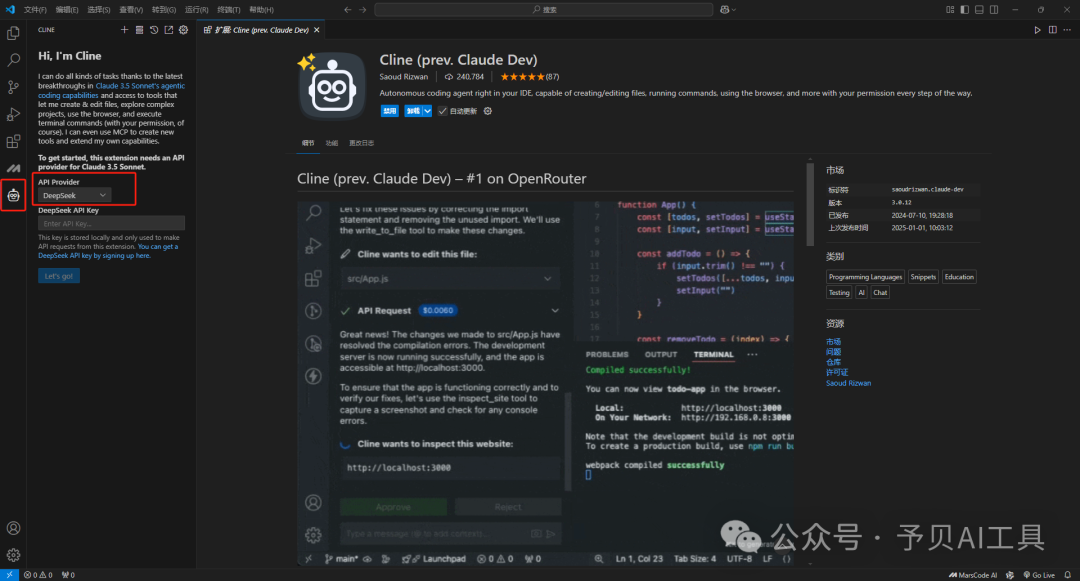1080x581 pixels.
Task: Open the Source Control view
Action: tap(13, 87)
